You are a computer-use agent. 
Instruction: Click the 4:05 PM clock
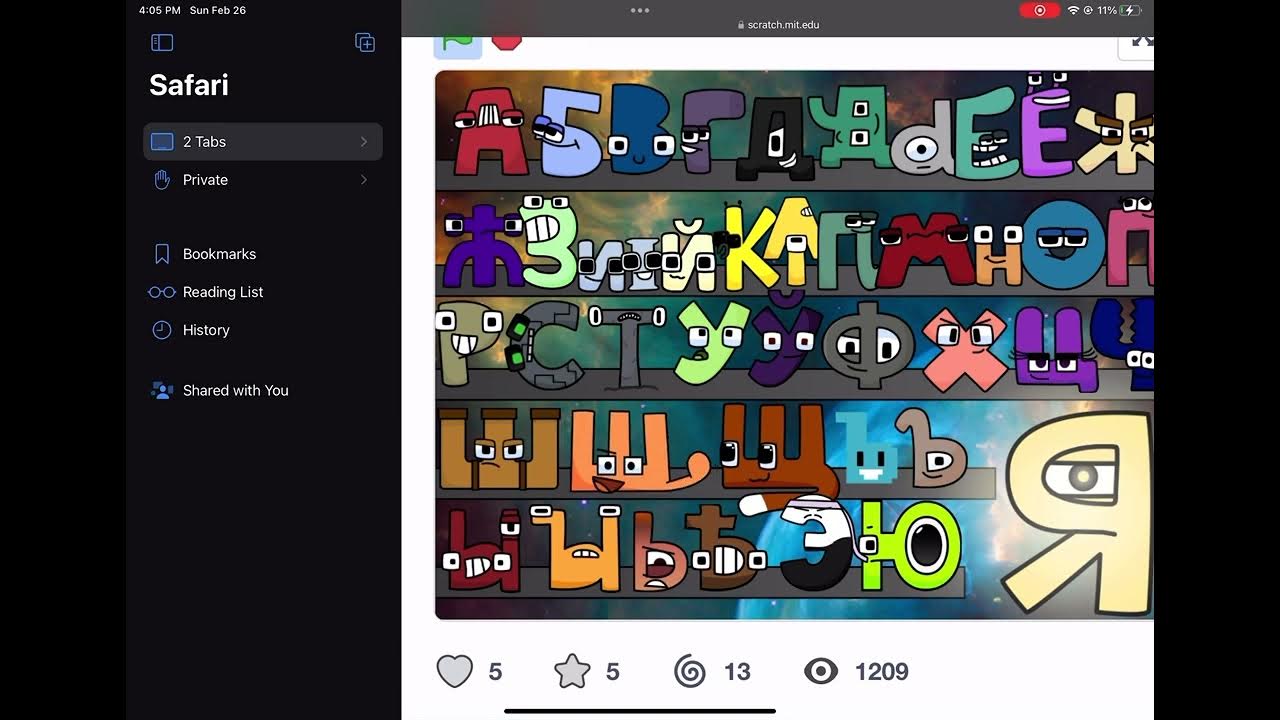(x=160, y=10)
